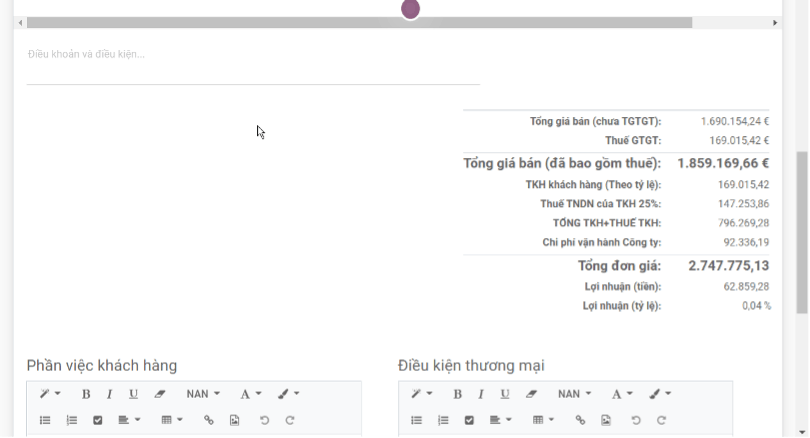The image size is (810, 438).
Task: Toggle bold in Phần việc khách hàng editor
Action: click(x=86, y=394)
